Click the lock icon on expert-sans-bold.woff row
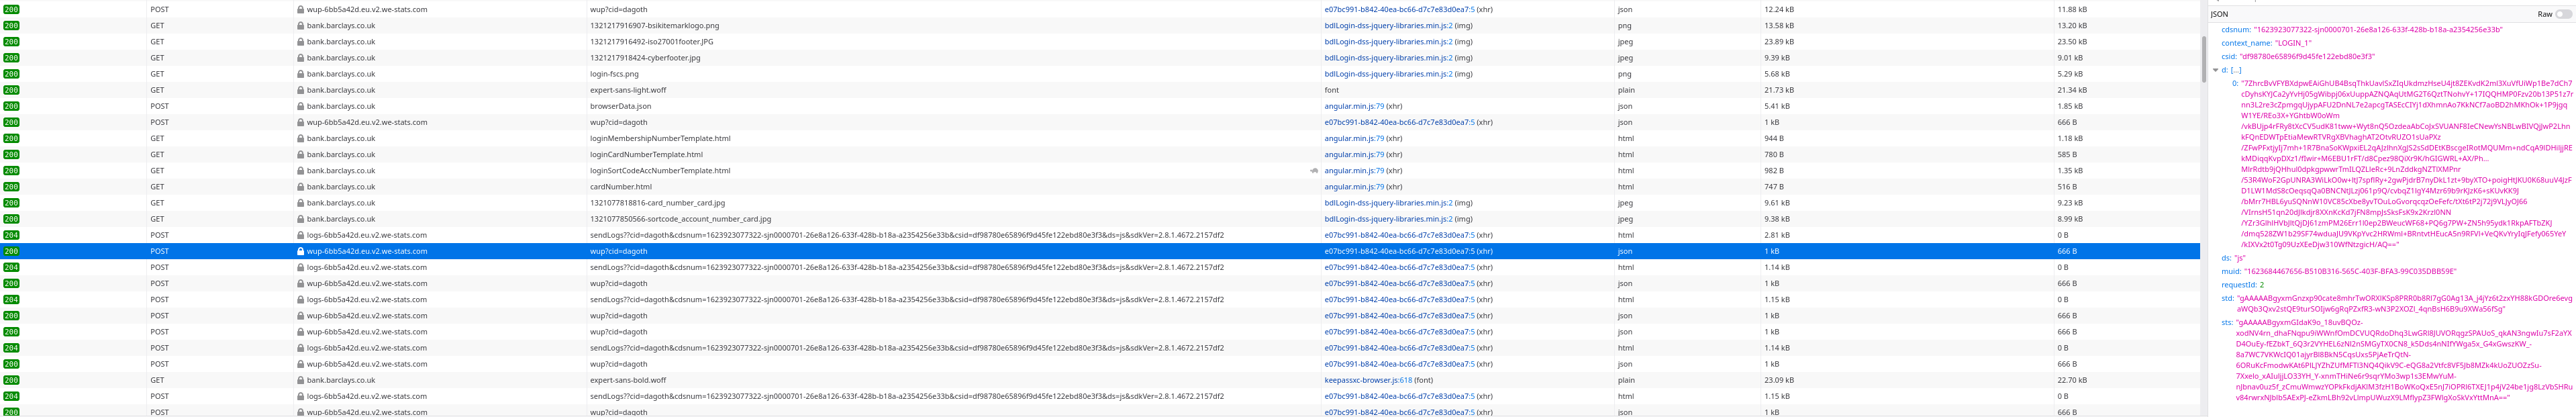 (300, 380)
